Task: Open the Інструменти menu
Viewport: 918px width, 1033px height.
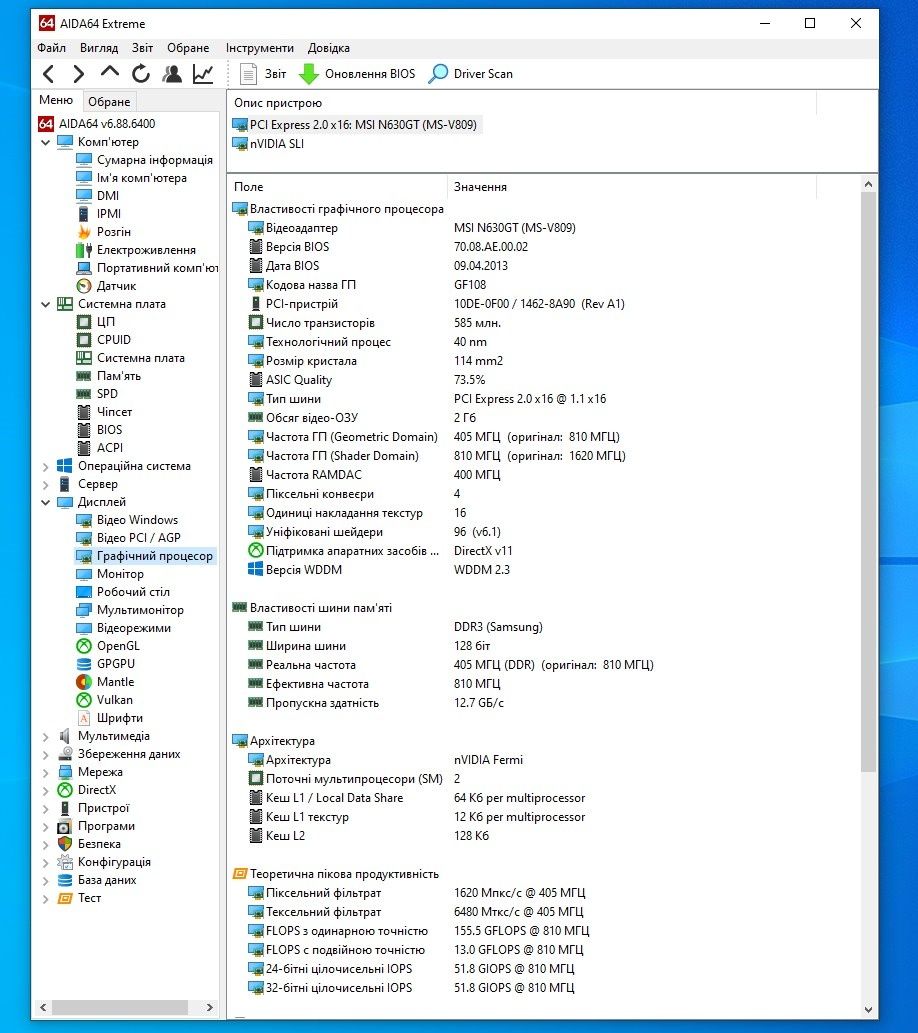Action: point(260,48)
